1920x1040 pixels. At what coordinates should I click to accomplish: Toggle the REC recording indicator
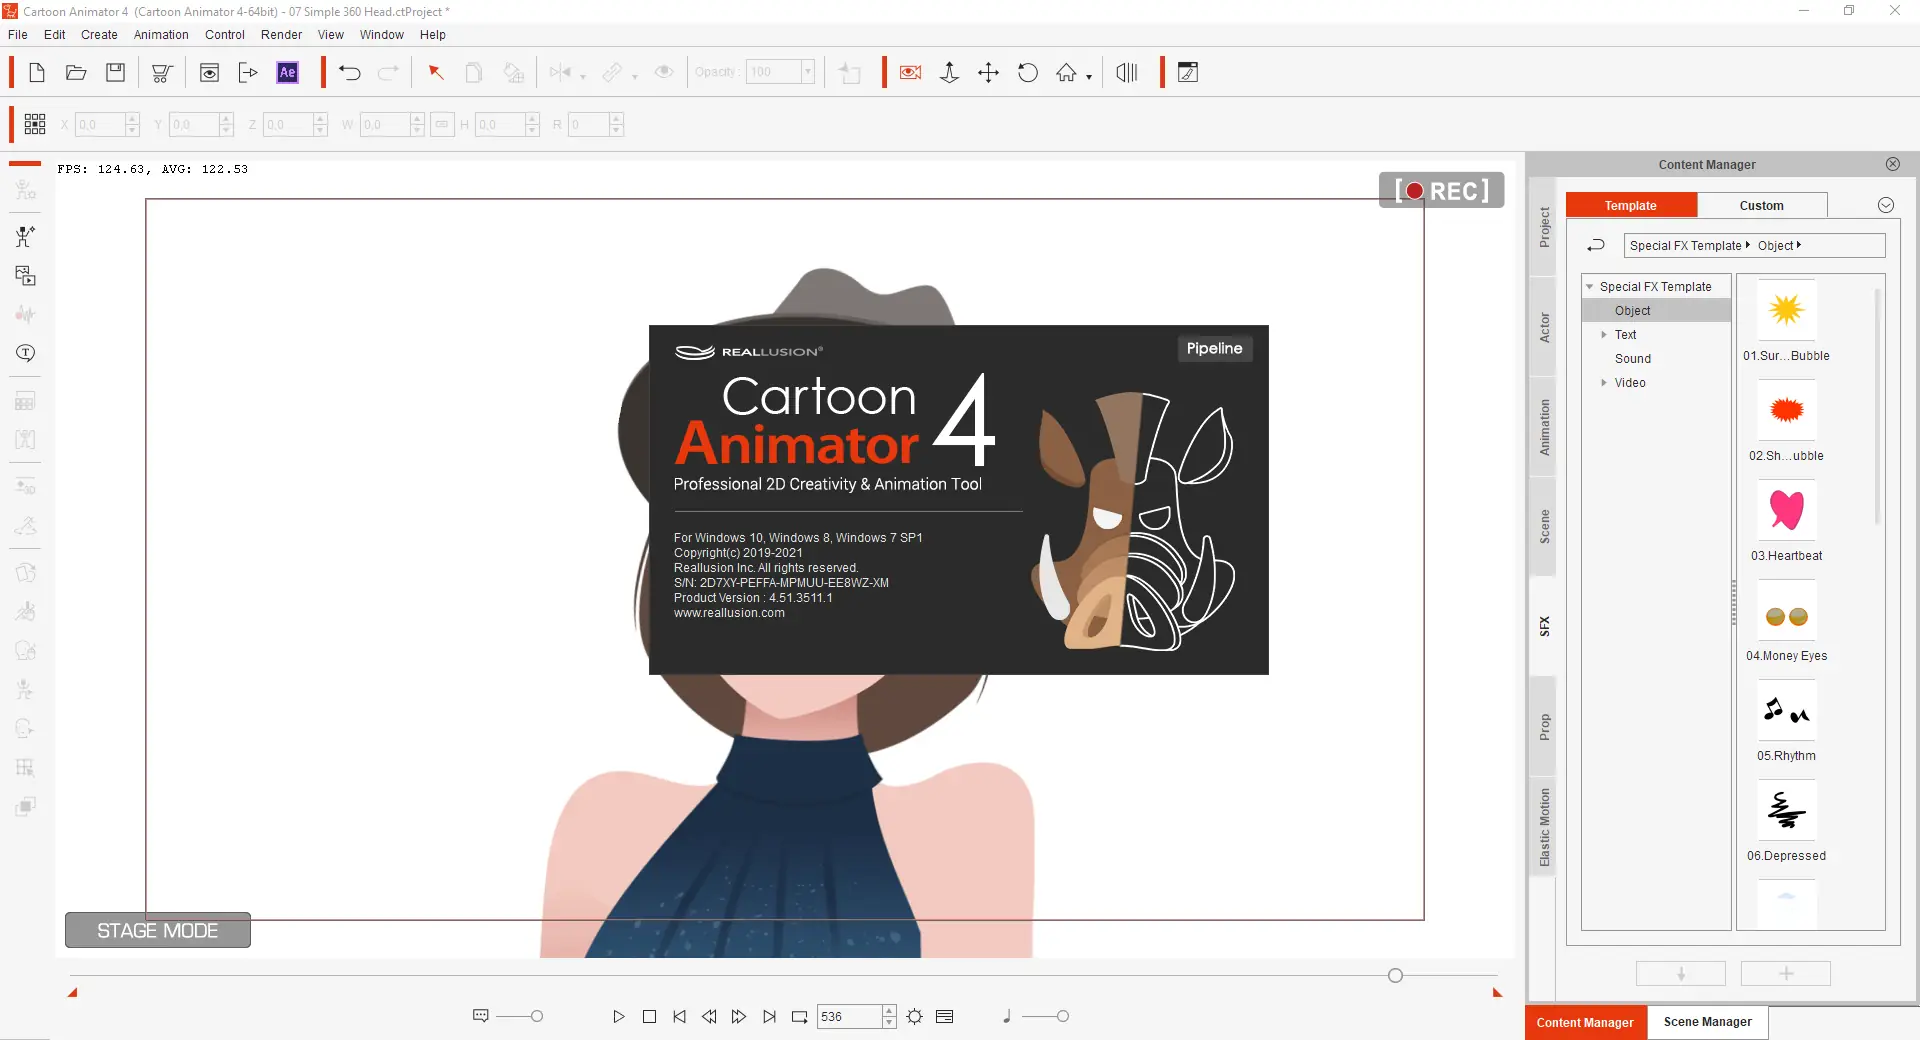pos(1441,190)
